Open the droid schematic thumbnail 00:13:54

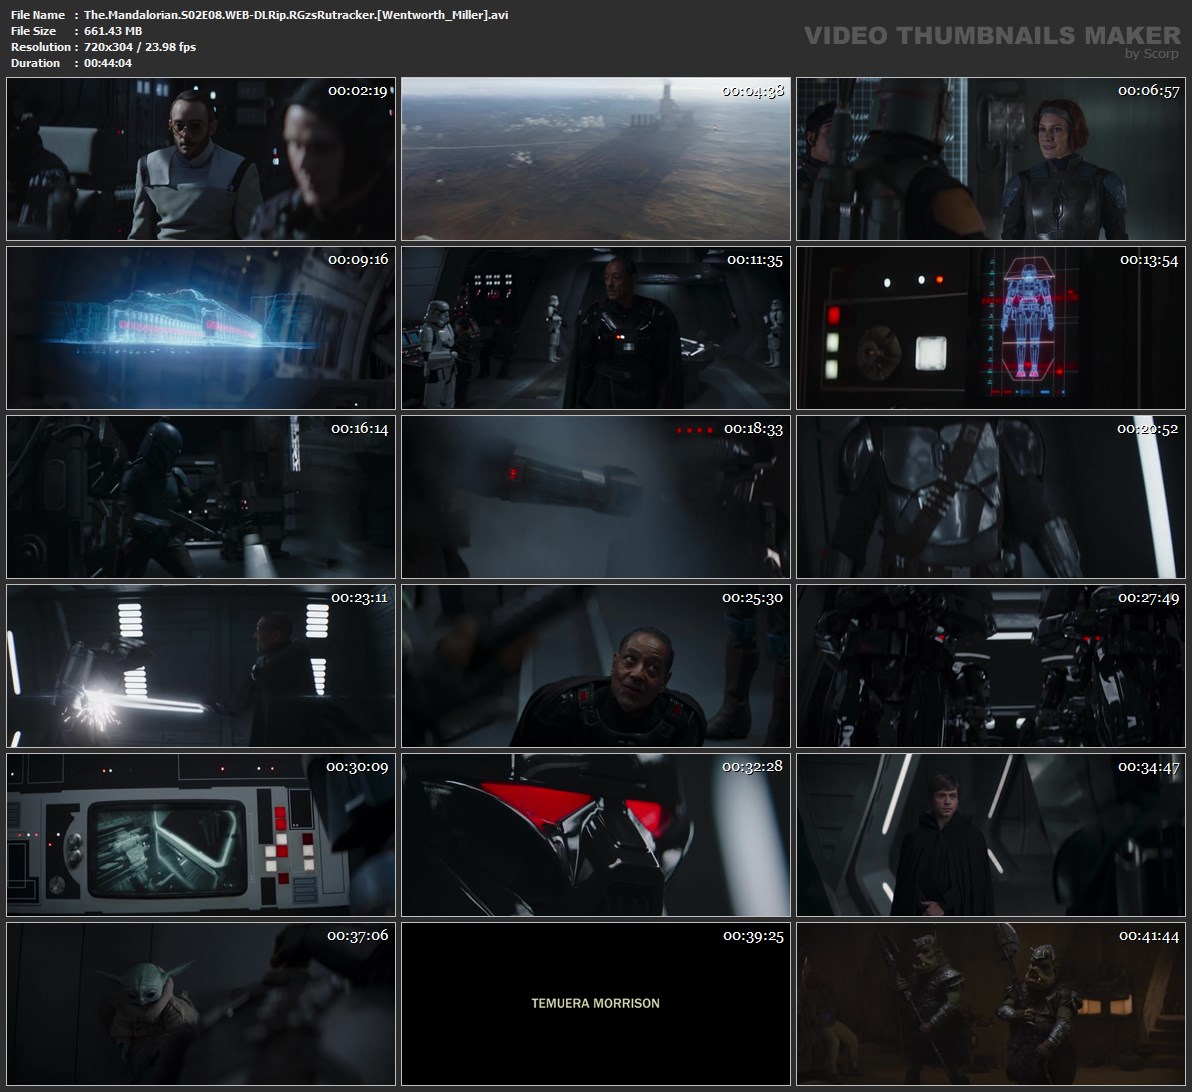pos(991,328)
